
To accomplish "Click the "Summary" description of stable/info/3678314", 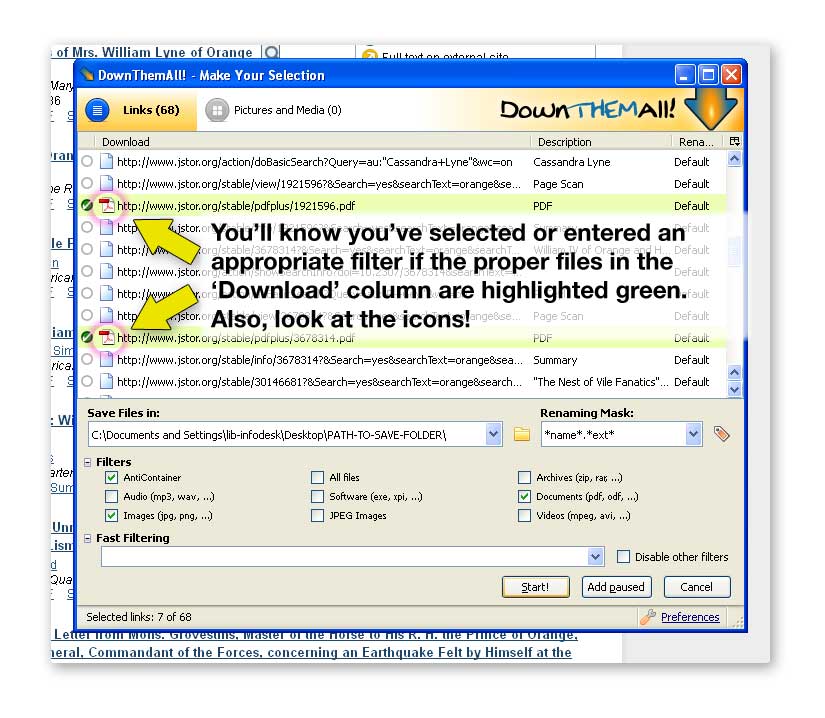I will [x=555, y=360].
